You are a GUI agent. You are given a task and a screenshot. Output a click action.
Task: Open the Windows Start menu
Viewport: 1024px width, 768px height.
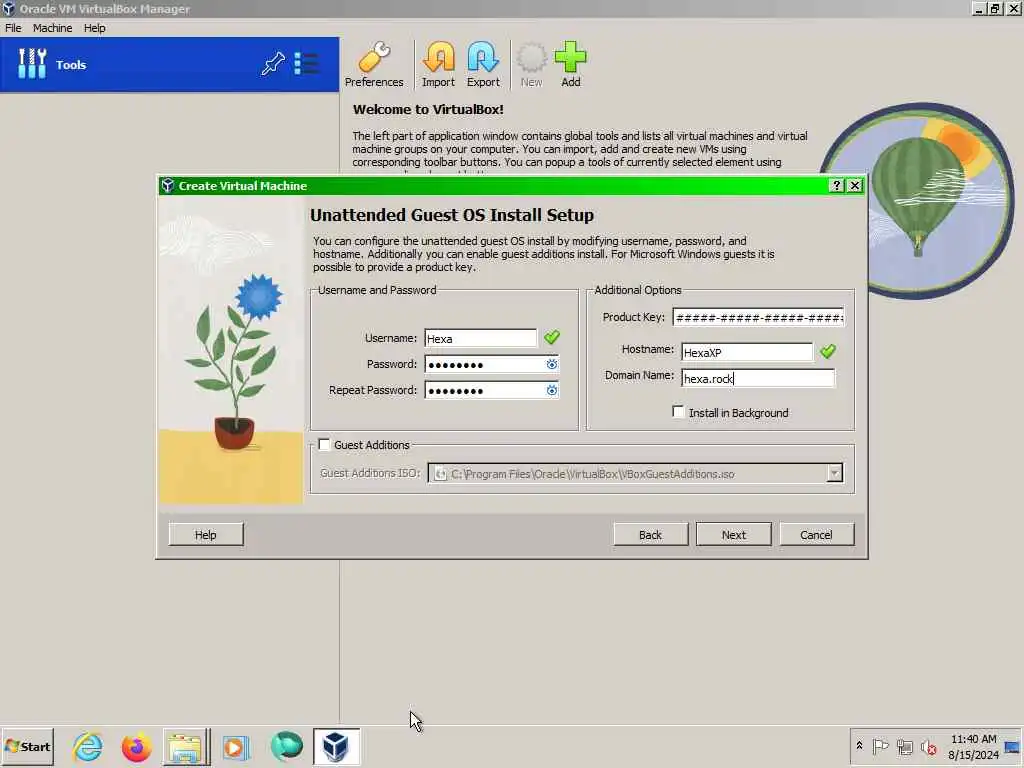point(27,747)
